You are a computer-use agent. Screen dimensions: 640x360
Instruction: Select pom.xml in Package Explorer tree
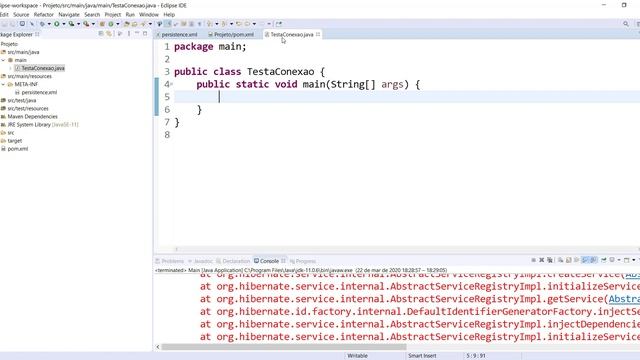[15, 149]
